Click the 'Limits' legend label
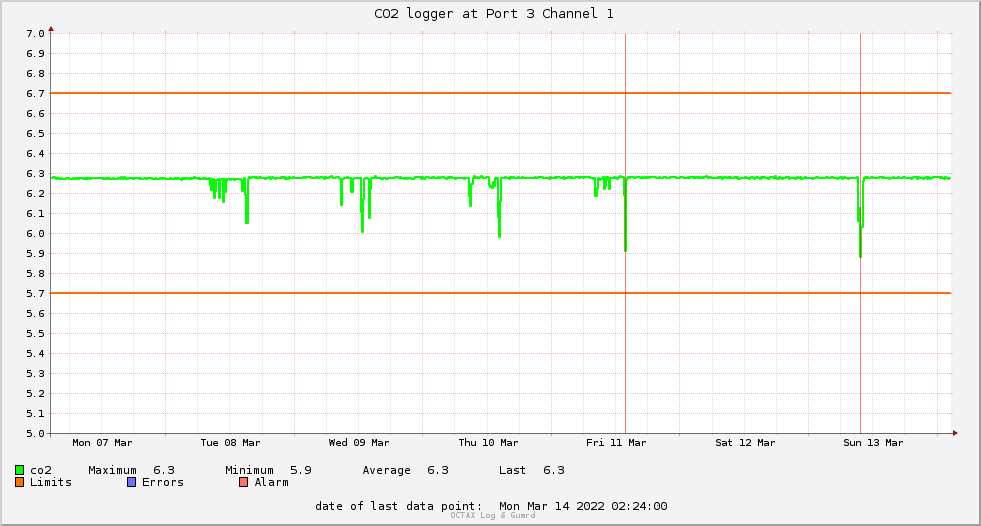 coord(51,482)
